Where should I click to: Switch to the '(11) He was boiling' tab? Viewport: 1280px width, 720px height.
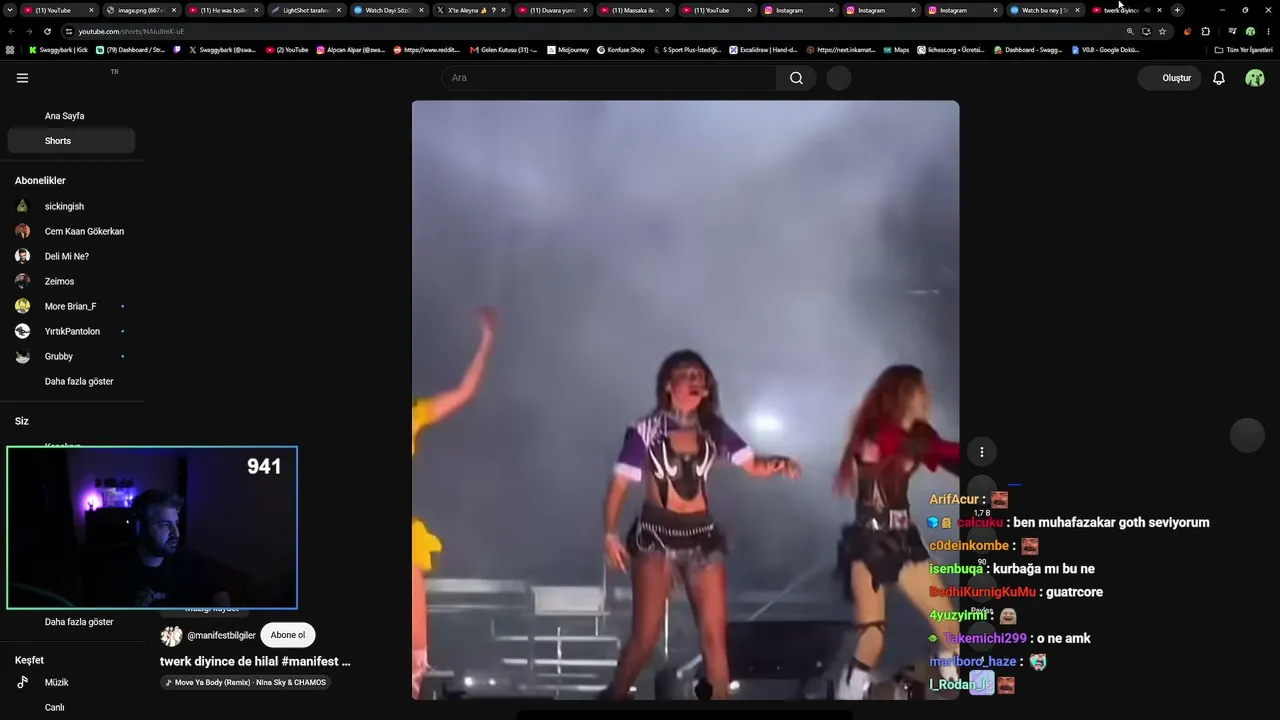coord(222,10)
